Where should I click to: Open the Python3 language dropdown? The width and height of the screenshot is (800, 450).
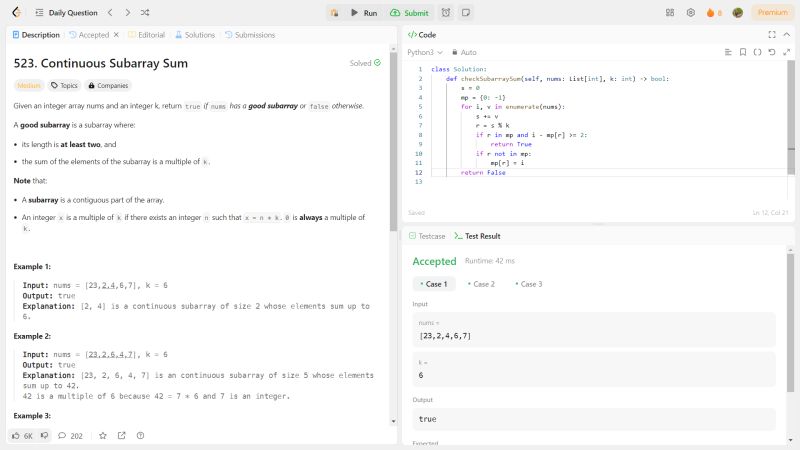[425, 52]
